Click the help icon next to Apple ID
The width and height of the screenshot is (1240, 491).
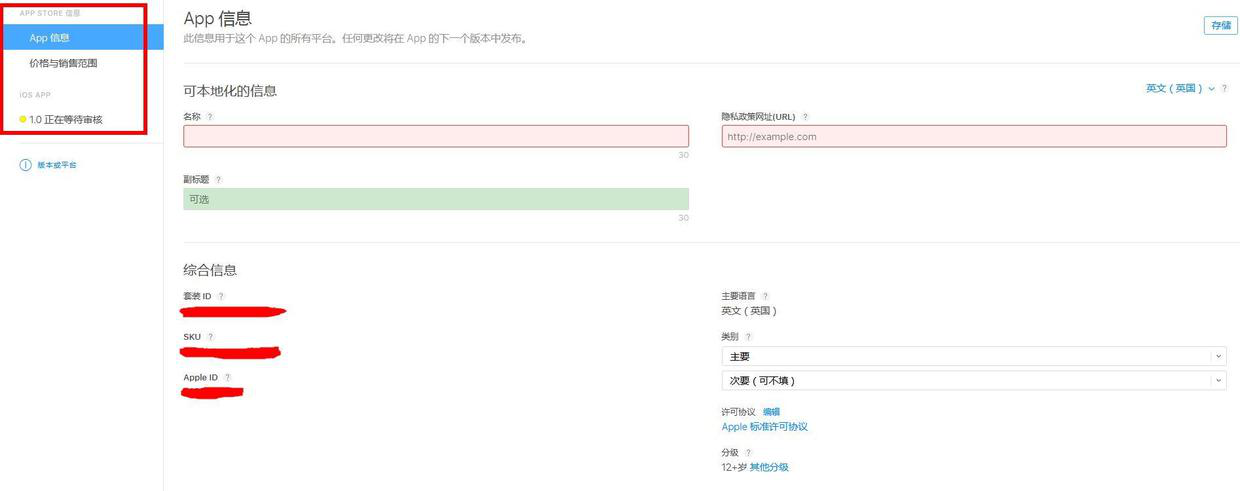click(227, 378)
